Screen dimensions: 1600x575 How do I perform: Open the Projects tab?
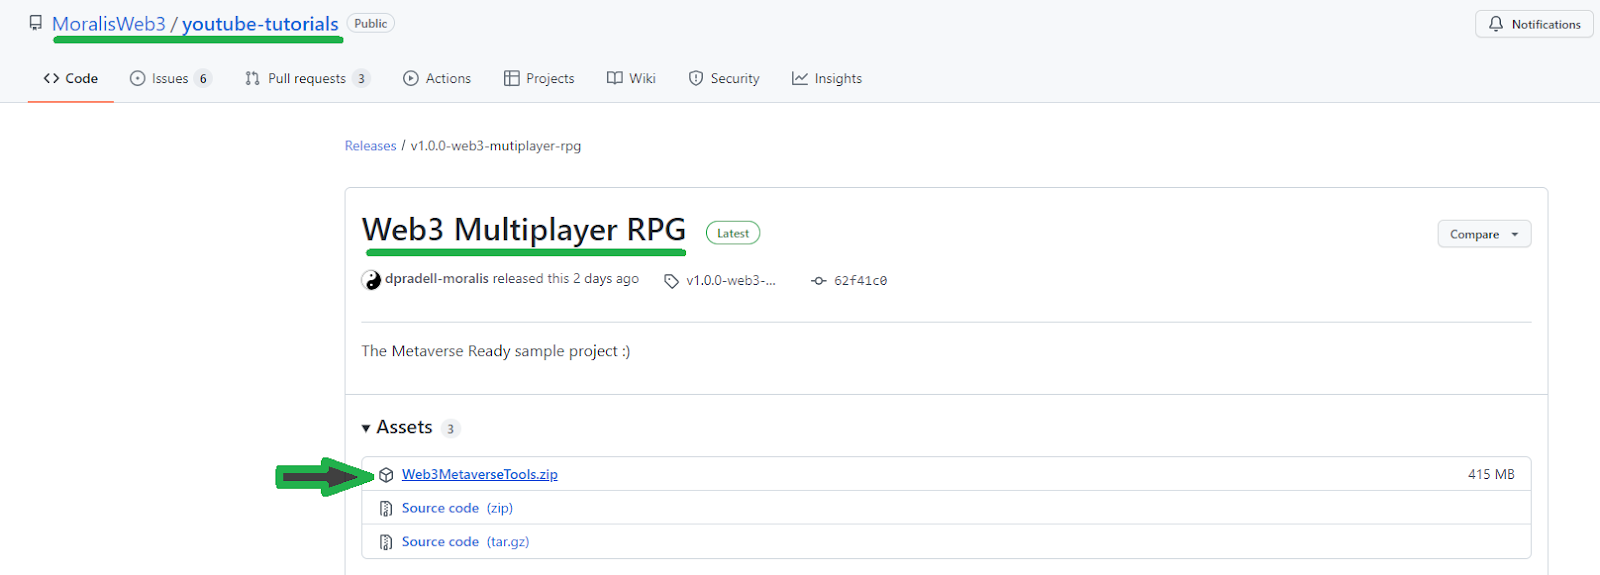click(x=539, y=78)
